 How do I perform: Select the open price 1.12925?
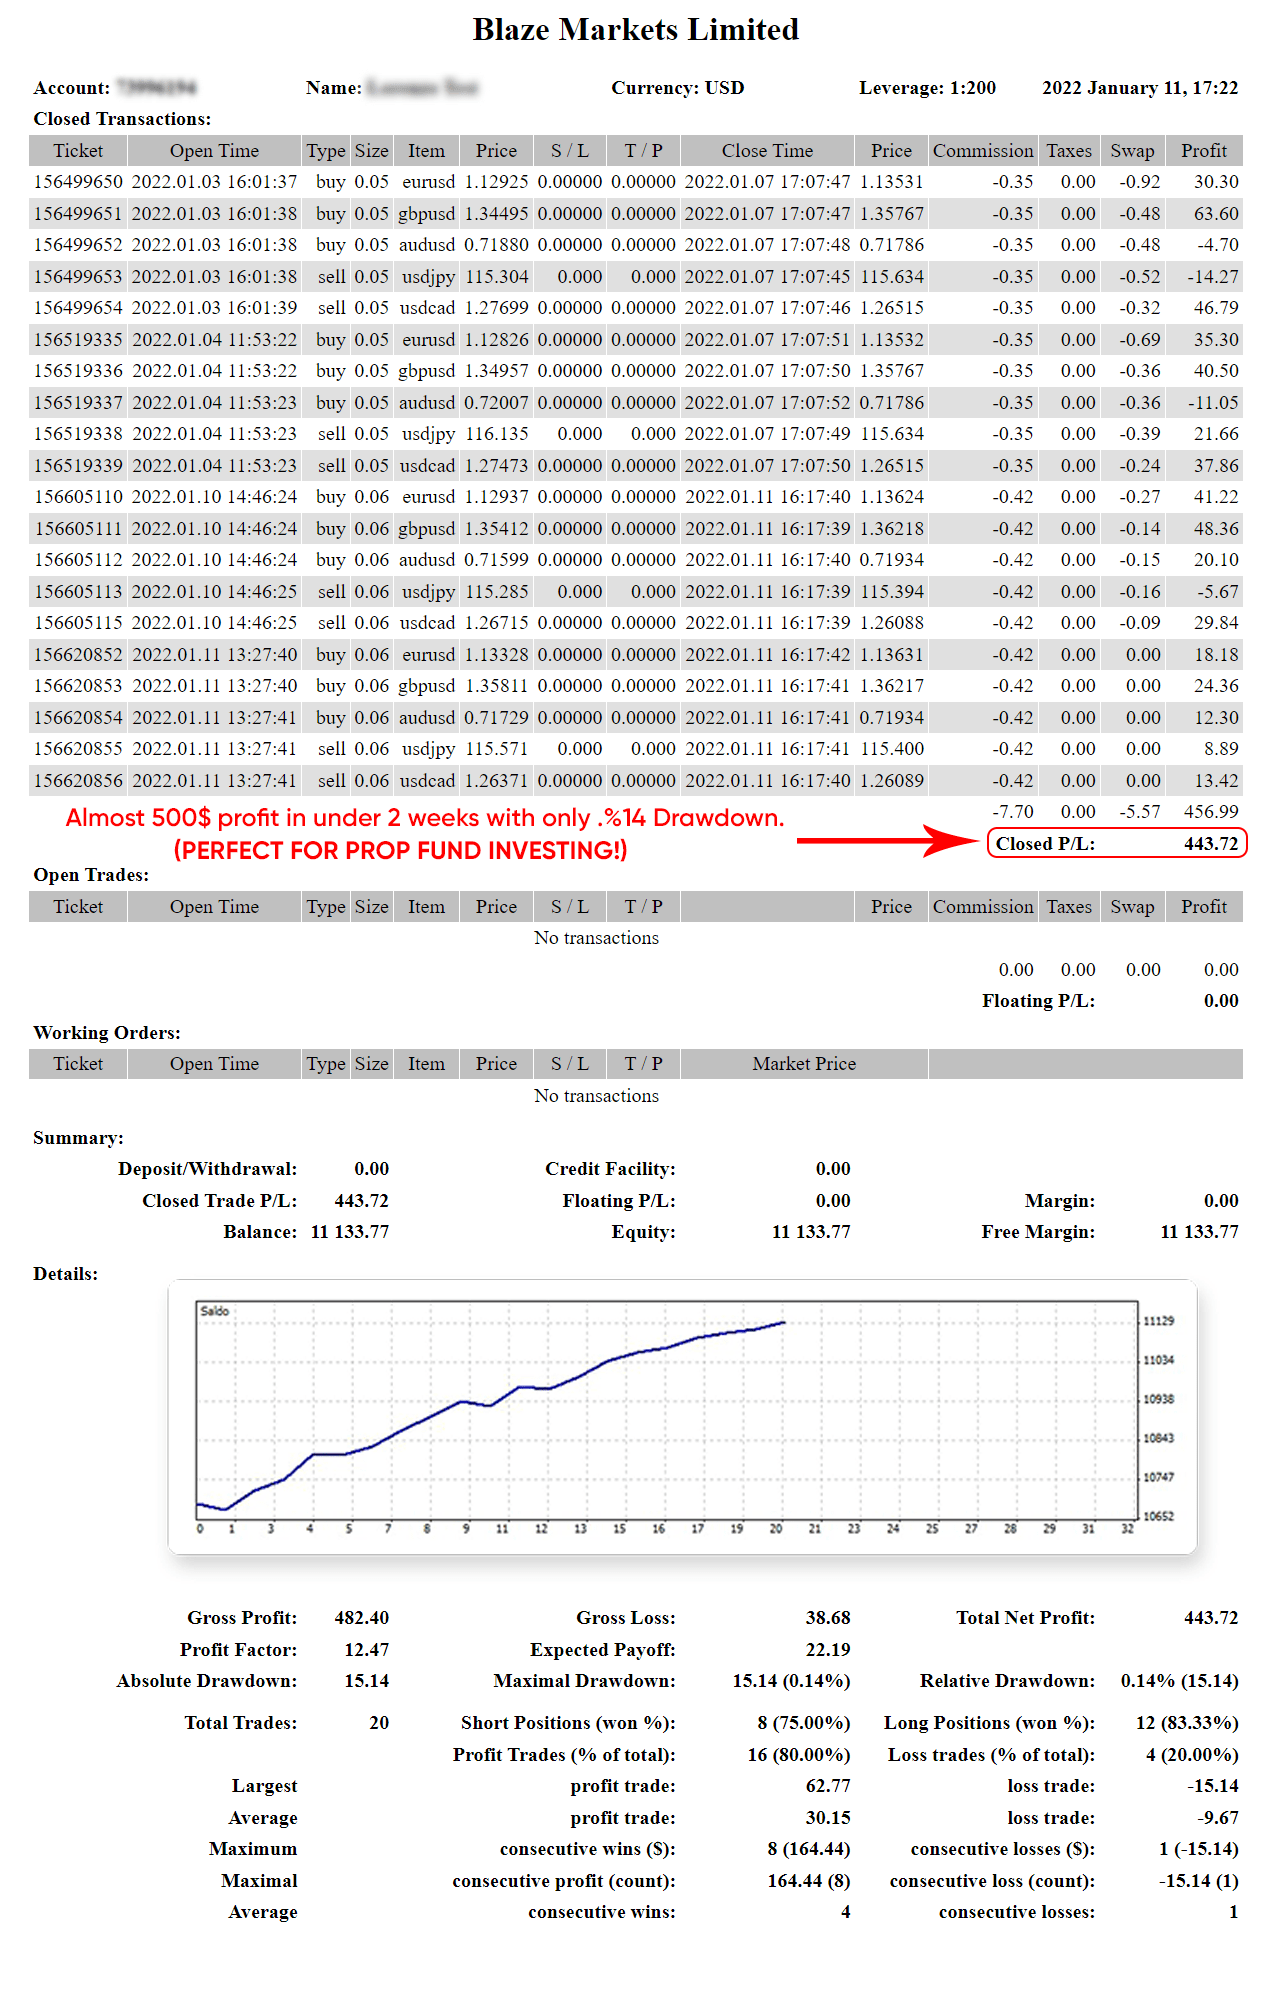coord(496,182)
